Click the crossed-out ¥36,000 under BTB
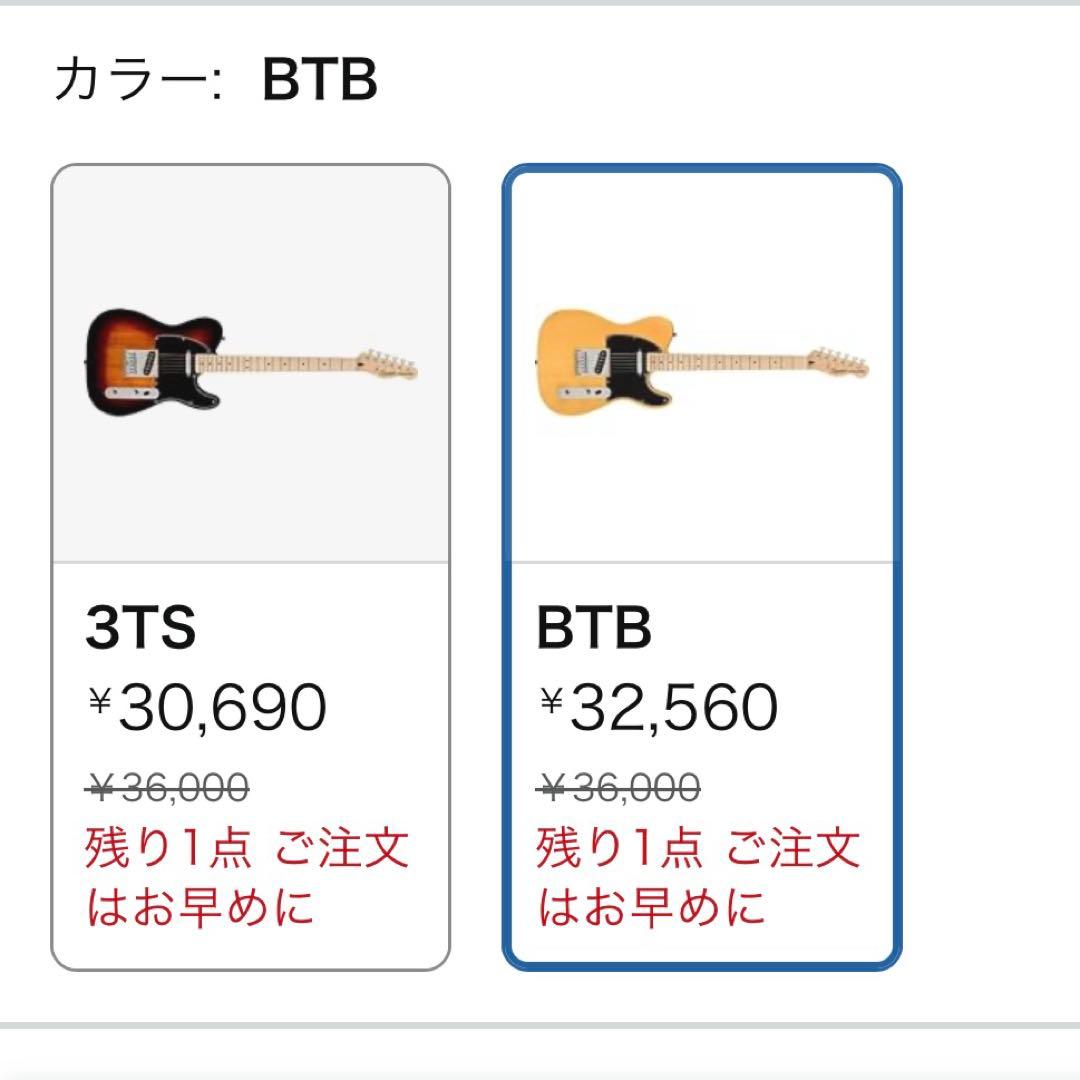Viewport: 1080px width, 1080px height. coord(620,789)
